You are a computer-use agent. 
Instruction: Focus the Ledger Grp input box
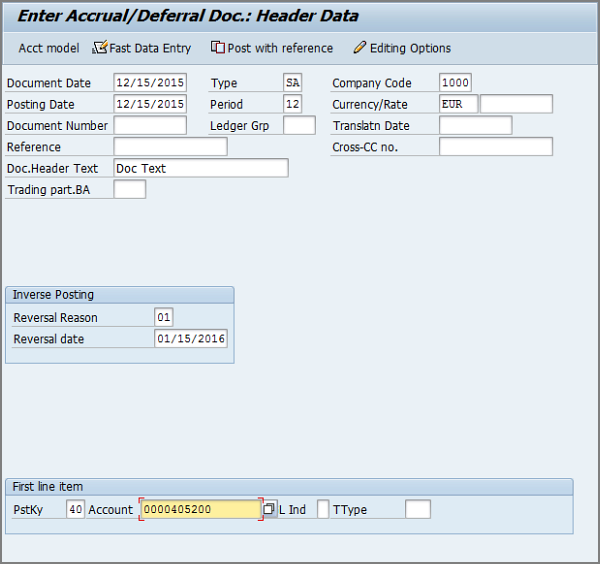point(299,125)
